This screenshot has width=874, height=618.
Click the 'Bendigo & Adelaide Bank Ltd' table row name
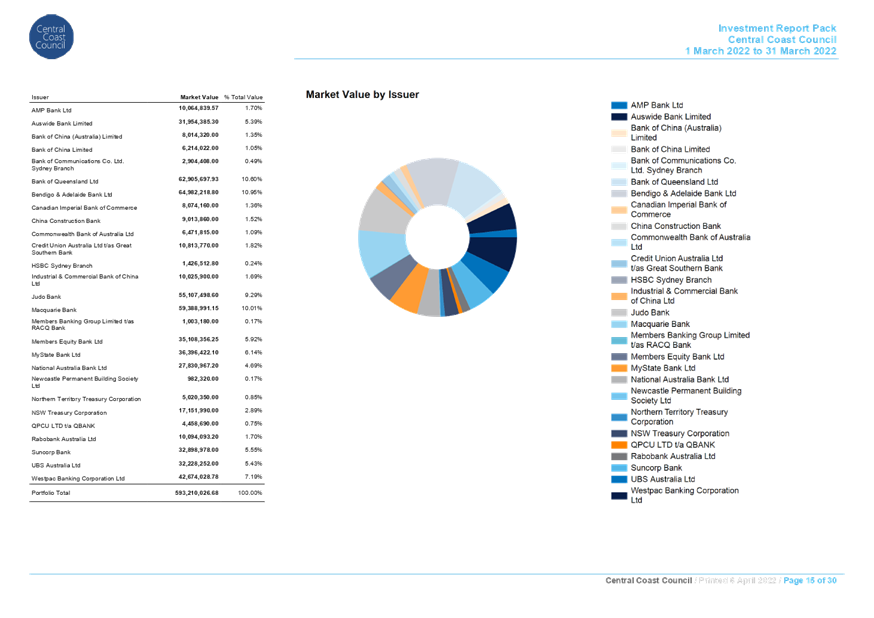(72, 194)
